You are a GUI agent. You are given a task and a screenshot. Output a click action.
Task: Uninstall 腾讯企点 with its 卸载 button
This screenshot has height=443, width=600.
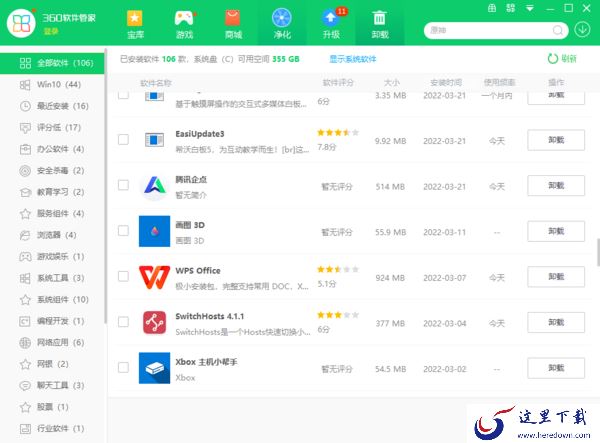(556, 186)
